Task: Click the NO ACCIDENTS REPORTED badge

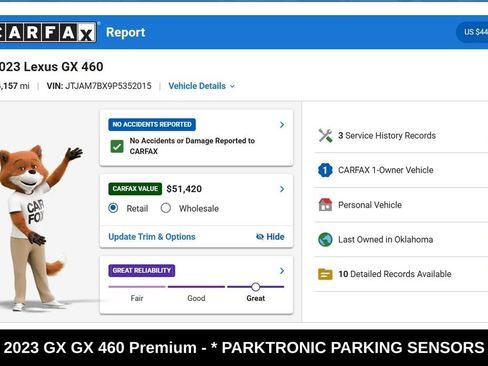Action: point(152,125)
